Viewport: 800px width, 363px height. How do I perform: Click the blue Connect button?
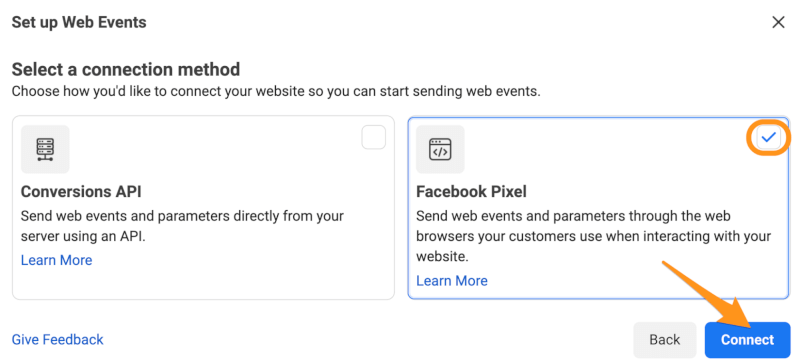tap(747, 340)
